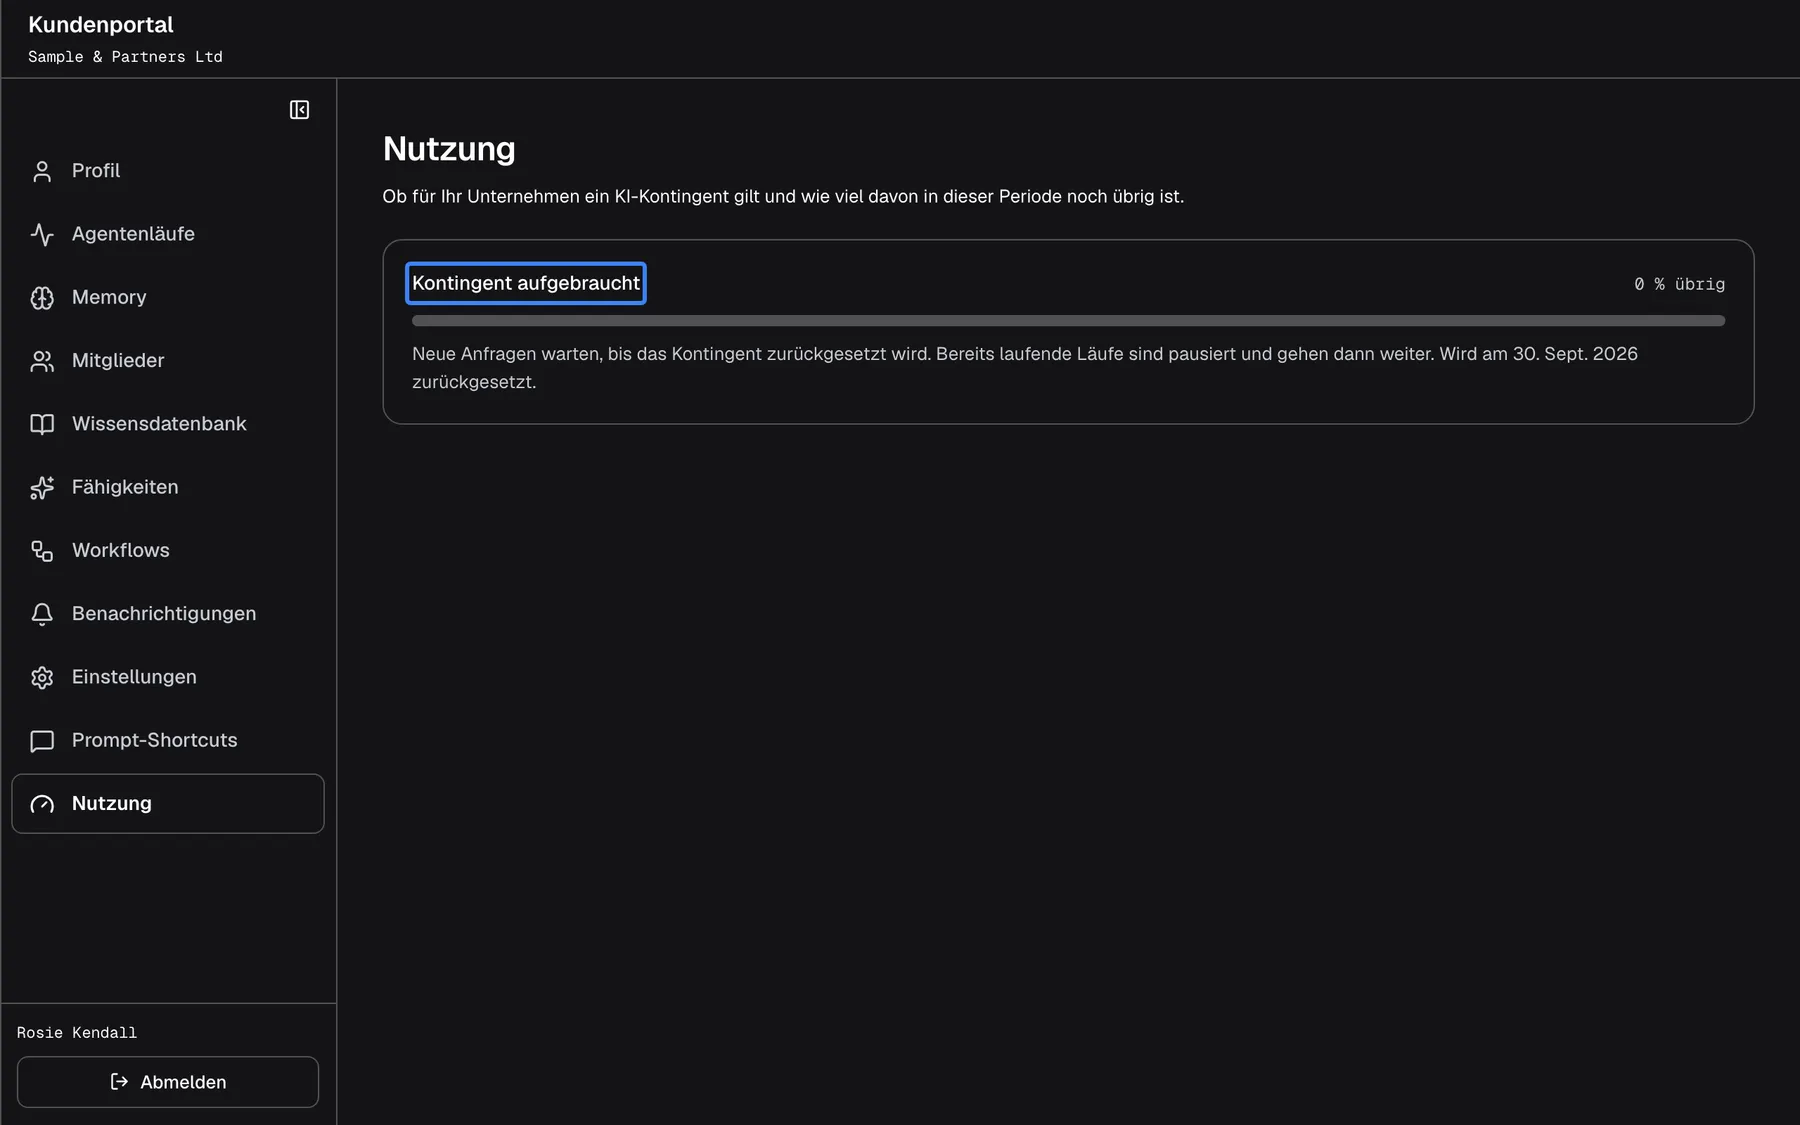Click the 'Rosie Kendall' user name
Image resolution: width=1800 pixels, height=1125 pixels.
[x=77, y=1033]
